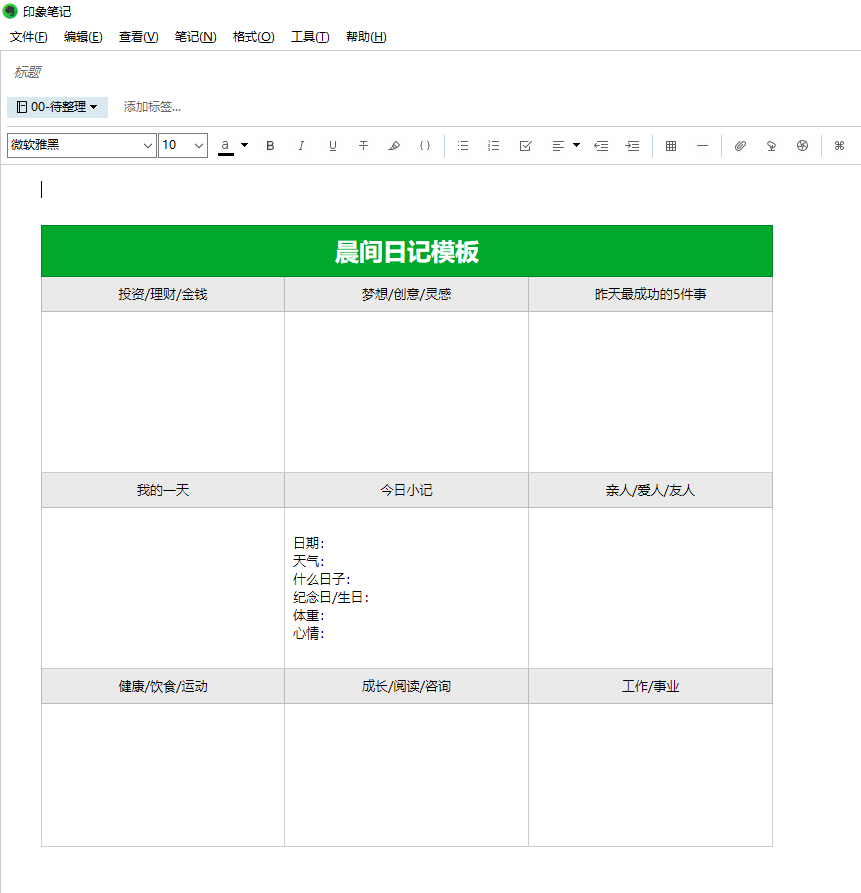Screen dimensions: 861x893
Task: Select the highlighter tool
Action: tap(394, 146)
